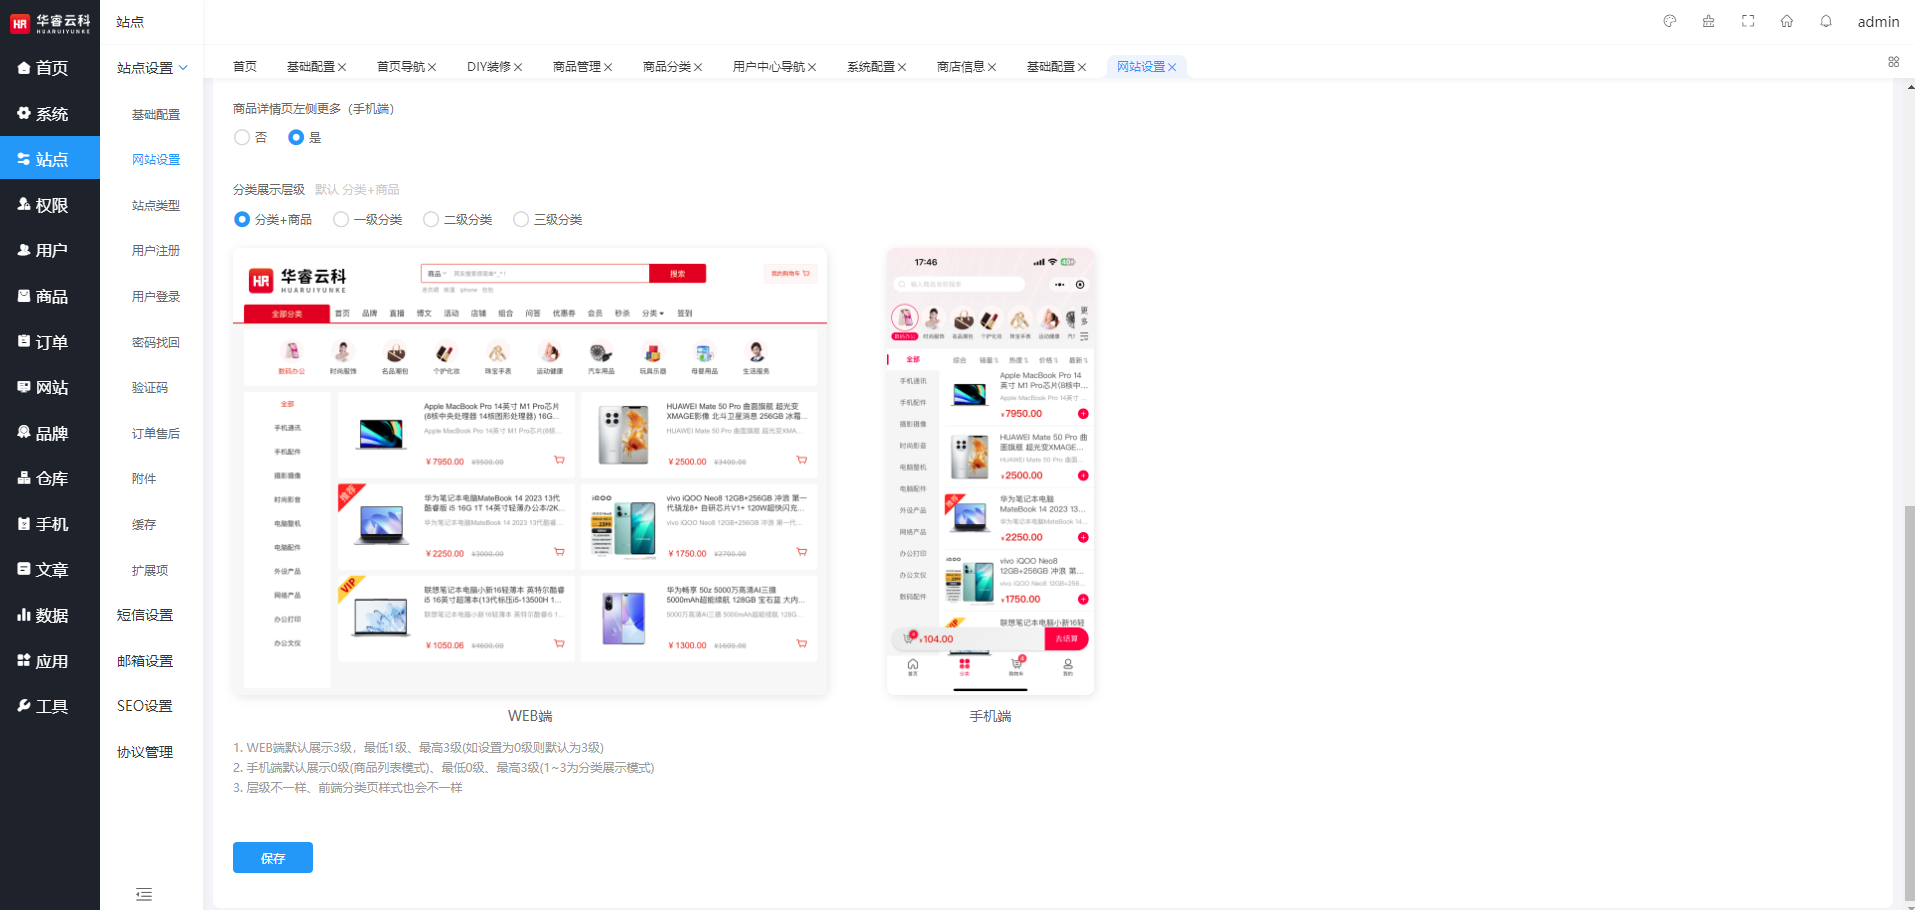Click the clear cache broom icon
Screen dimensions: 1915x910
tap(1708, 21)
